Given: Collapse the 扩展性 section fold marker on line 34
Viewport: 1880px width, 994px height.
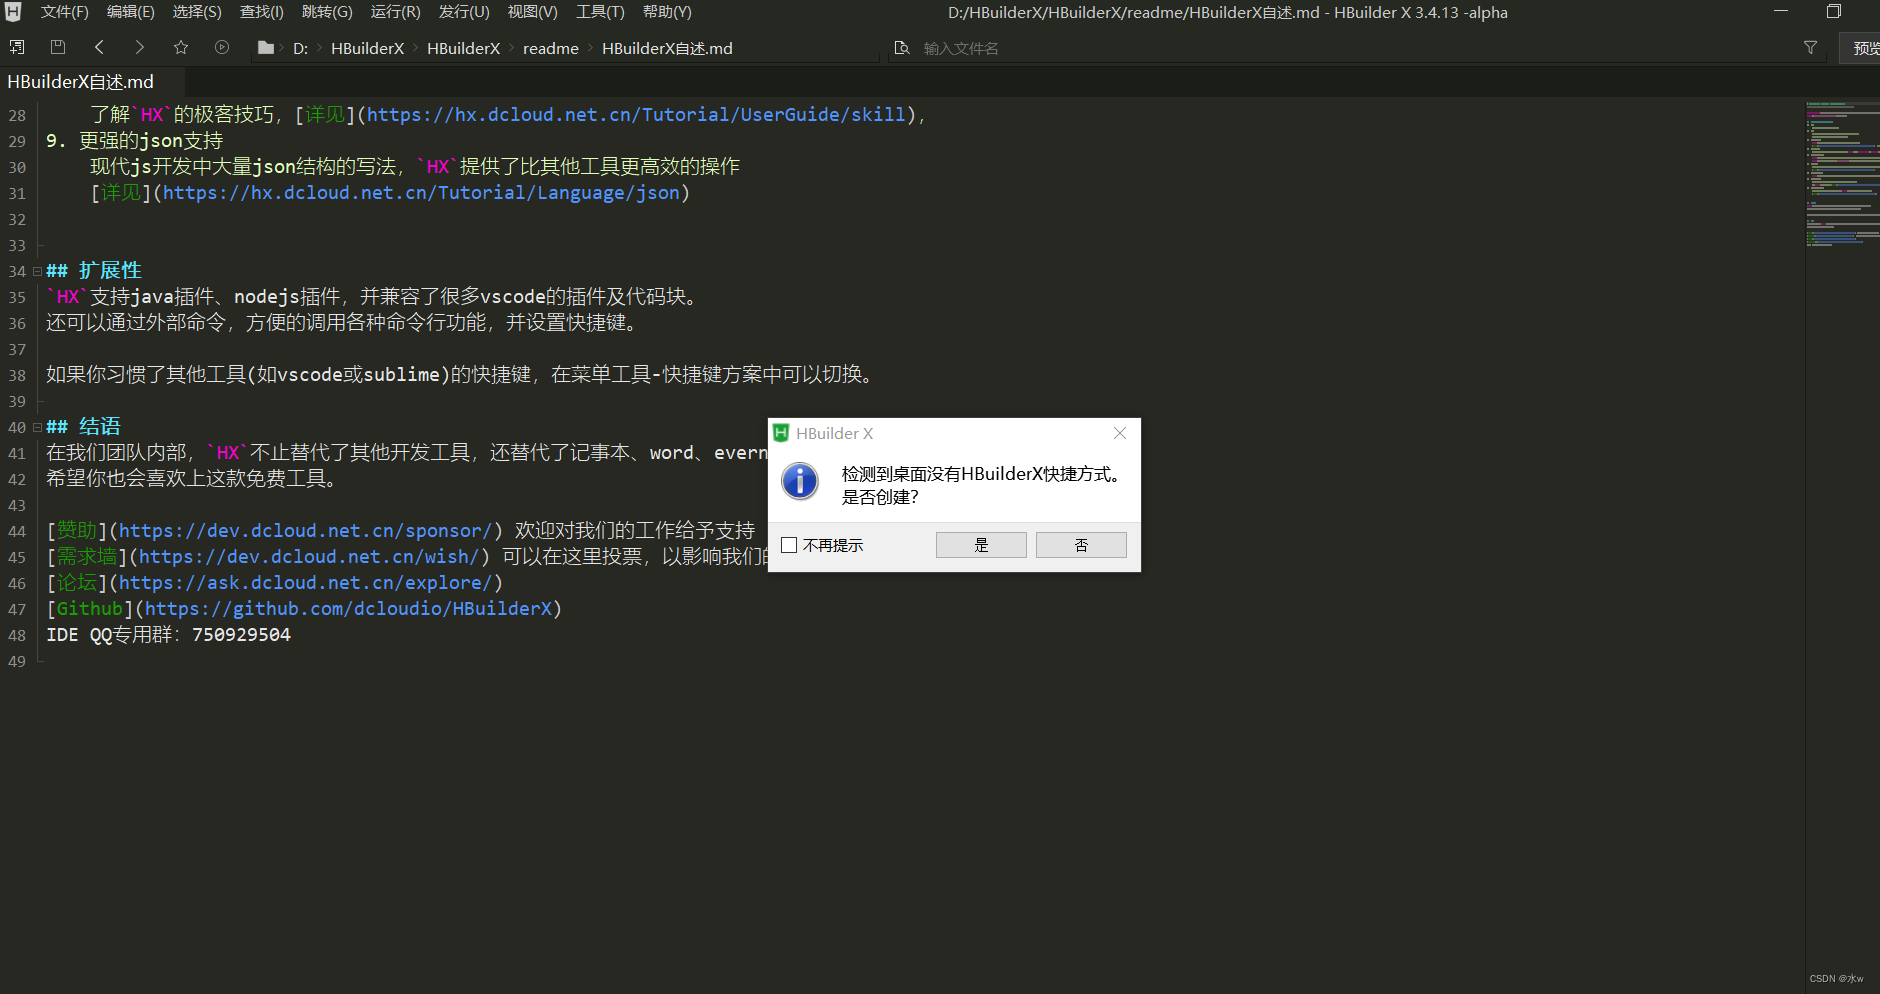Looking at the screenshot, I should pos(36,270).
